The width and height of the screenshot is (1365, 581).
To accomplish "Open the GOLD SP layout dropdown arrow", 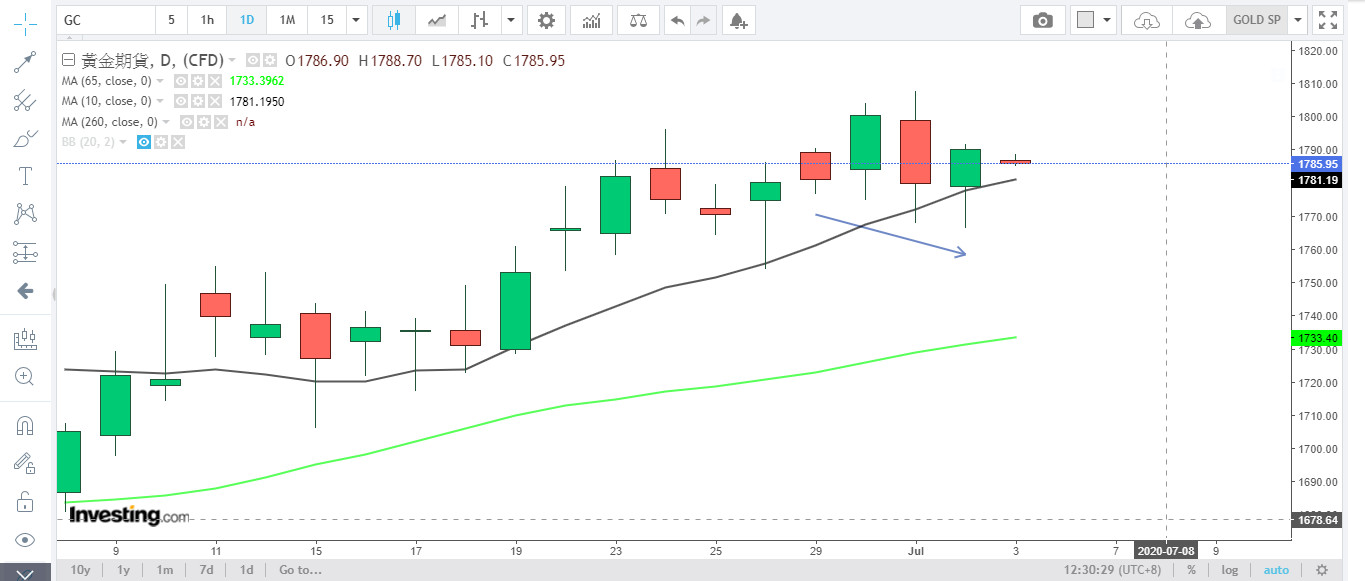I will [1297, 20].
